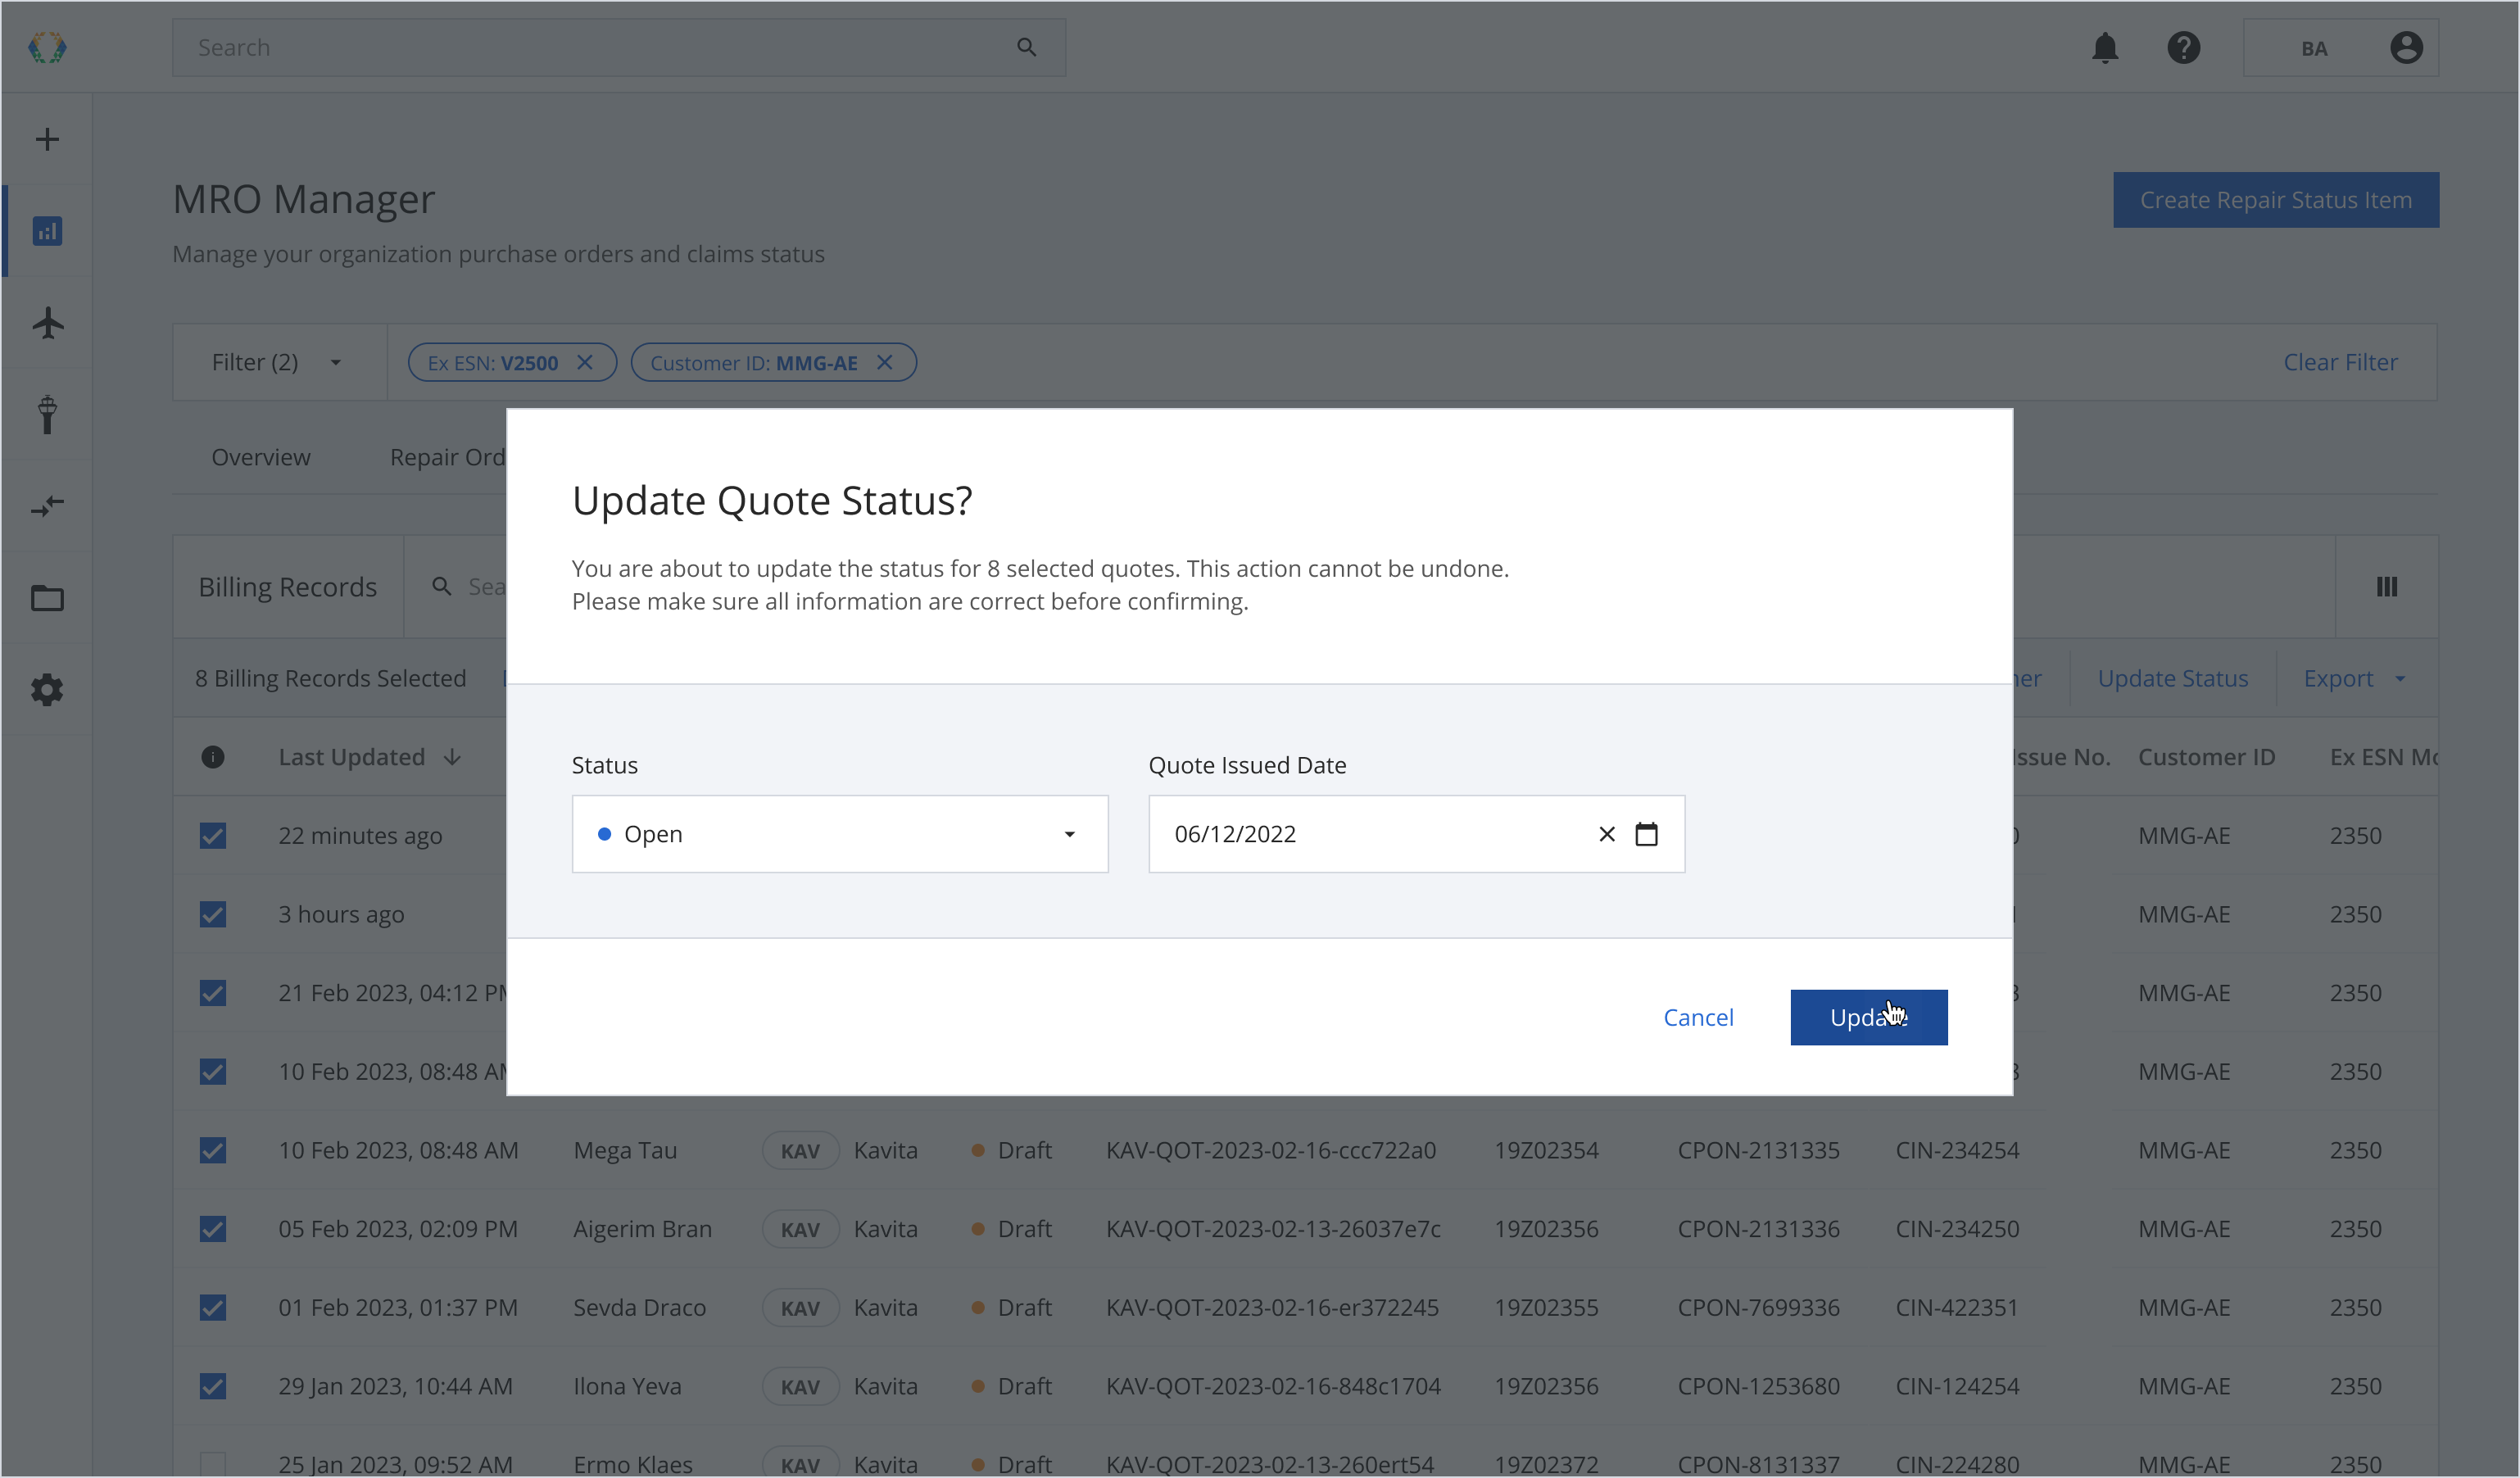The height and width of the screenshot is (1478, 2520).
Task: Click the Quote Issued Date input field
Action: (1416, 834)
